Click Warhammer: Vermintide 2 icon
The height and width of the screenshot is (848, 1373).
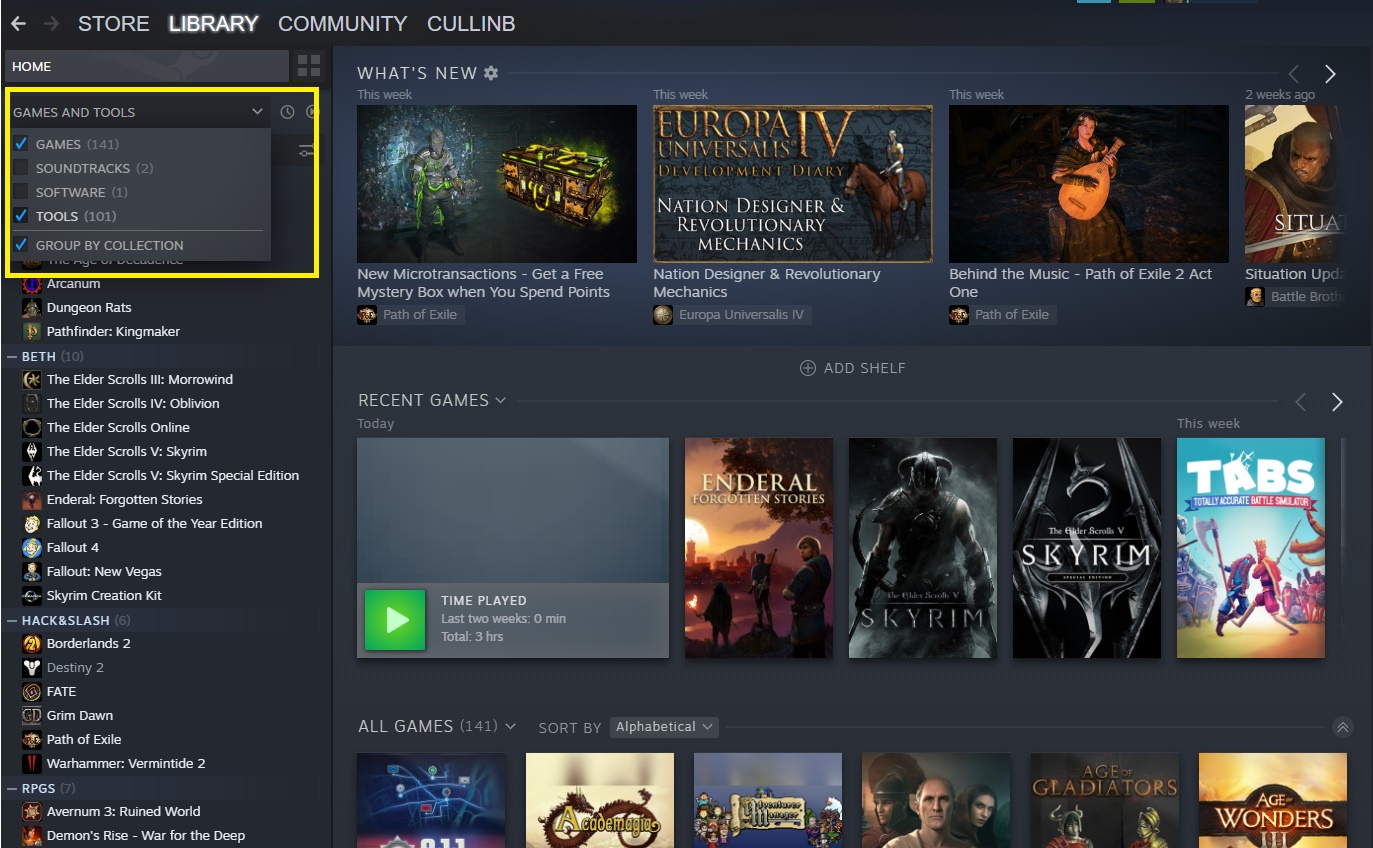coord(32,764)
